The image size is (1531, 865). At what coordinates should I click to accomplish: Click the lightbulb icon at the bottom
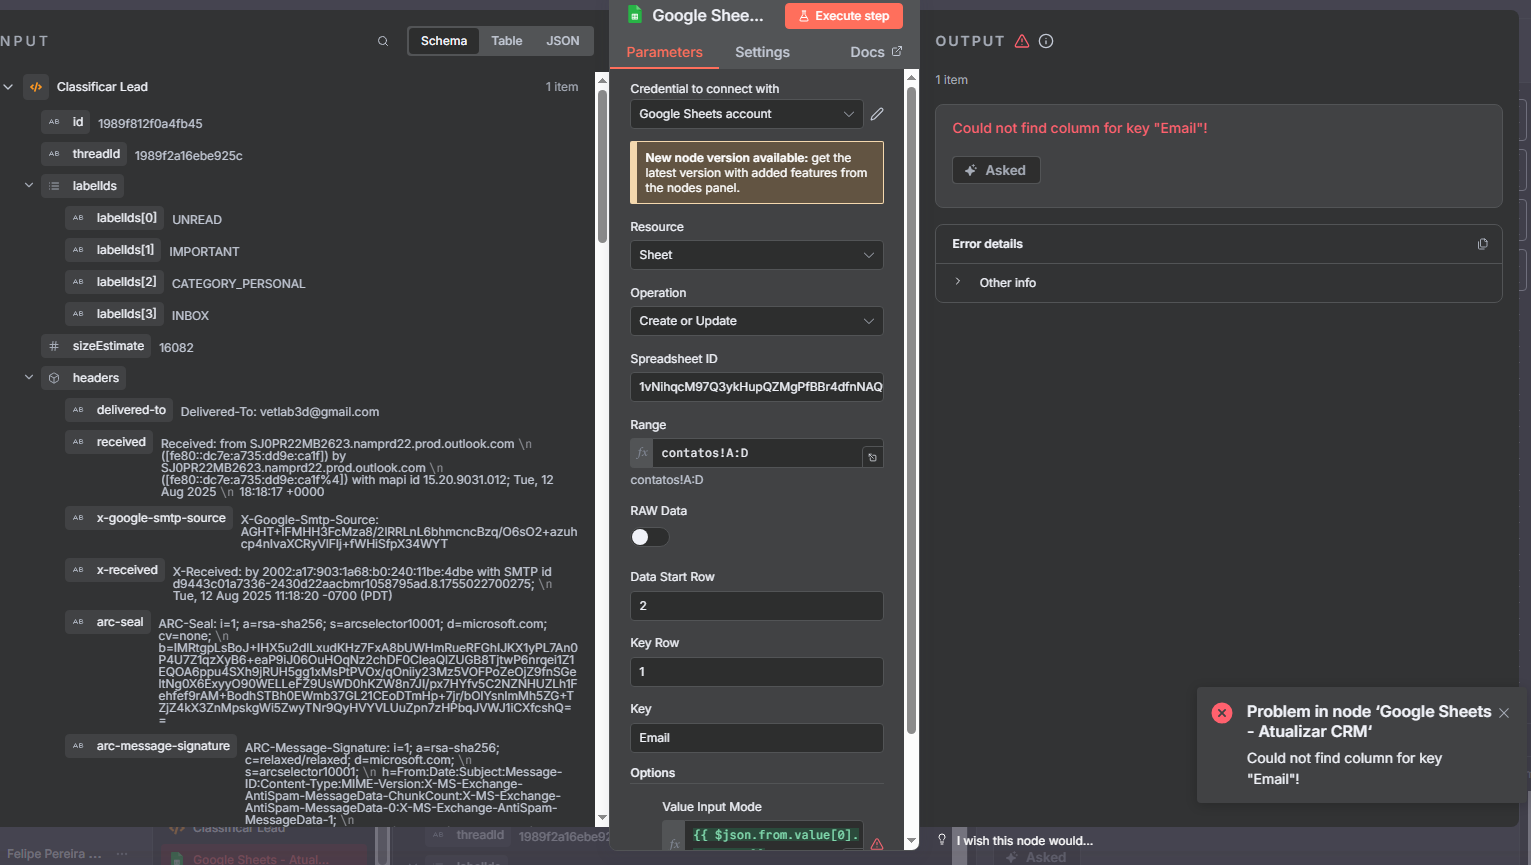click(942, 840)
